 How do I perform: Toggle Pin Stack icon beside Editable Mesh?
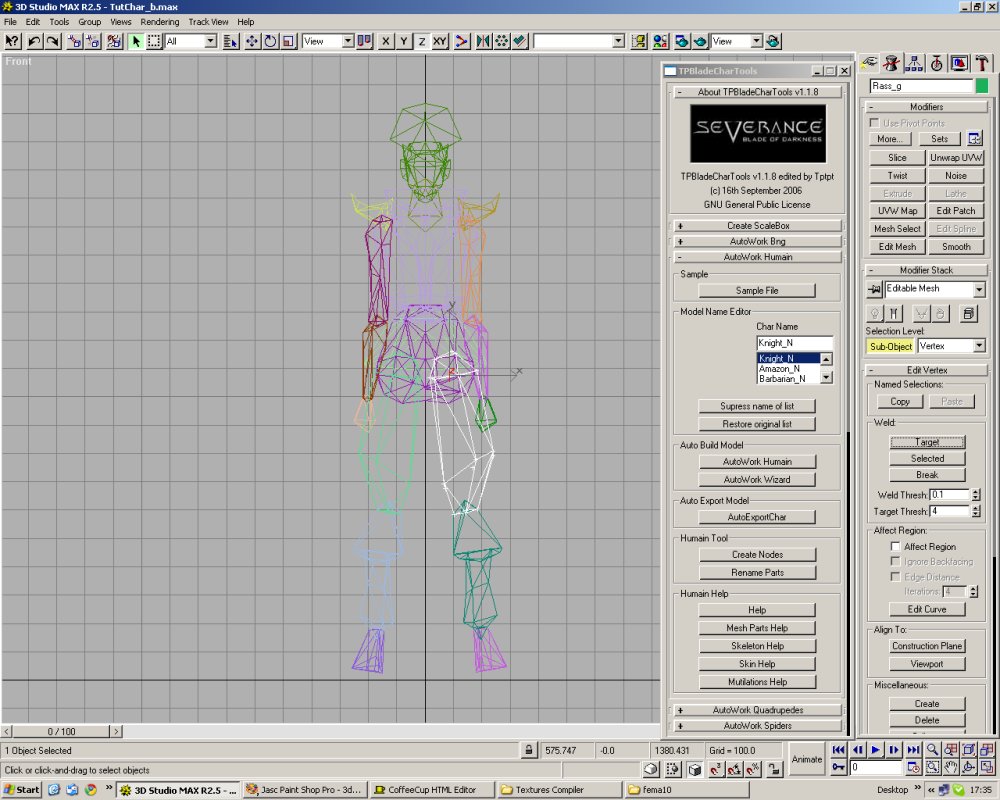(874, 290)
